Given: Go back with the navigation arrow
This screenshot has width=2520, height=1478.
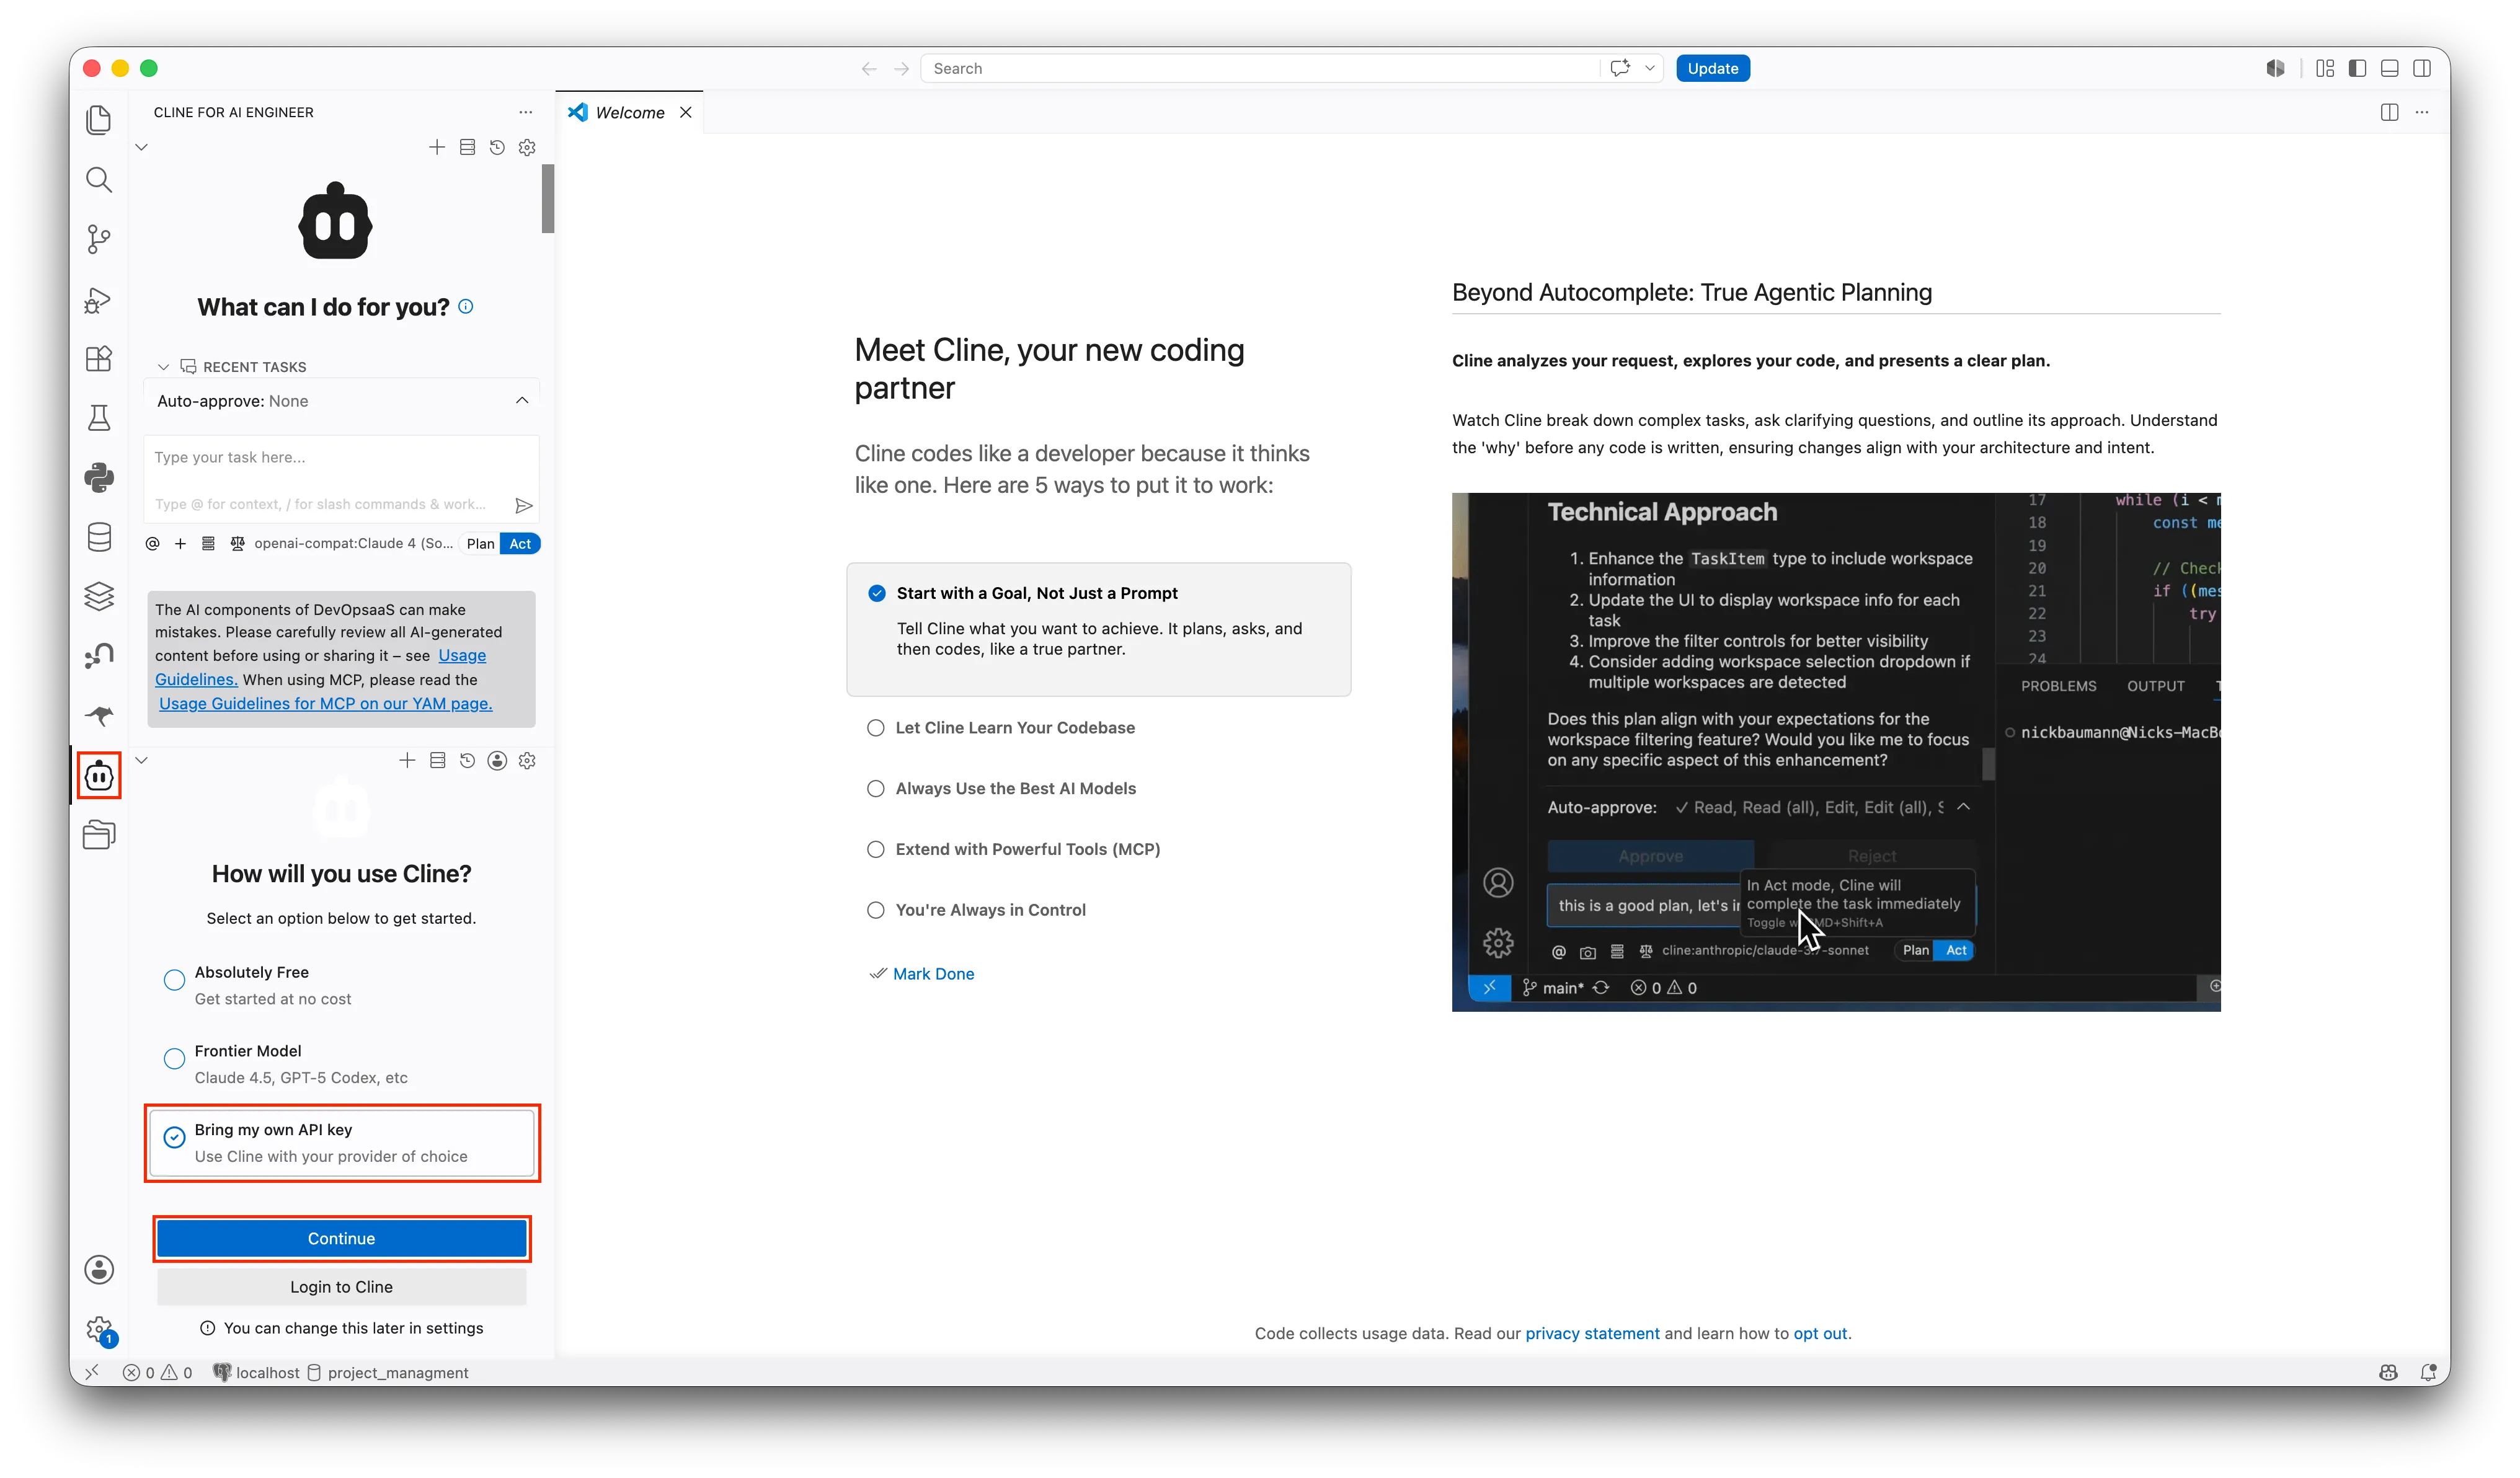Looking at the screenshot, I should [868, 68].
